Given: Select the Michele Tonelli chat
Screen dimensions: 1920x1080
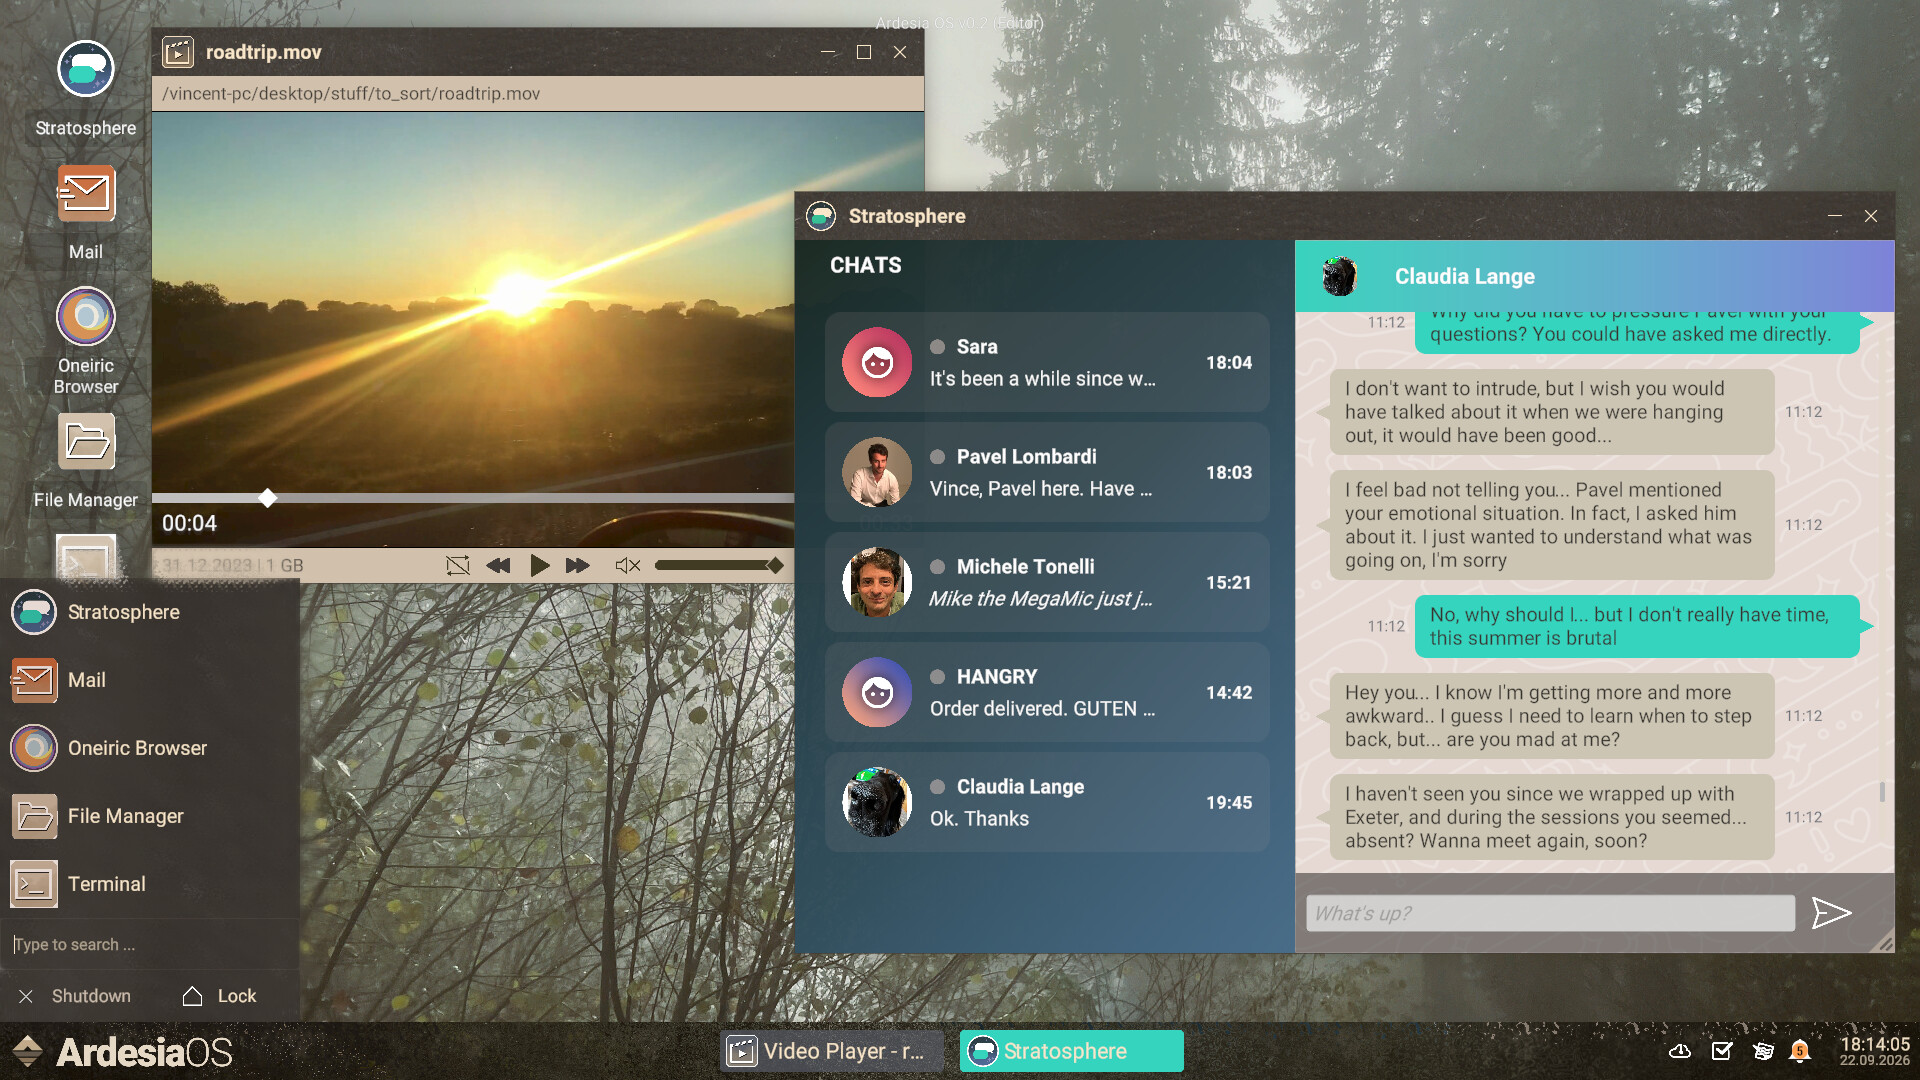Looking at the screenshot, I should [1046, 582].
